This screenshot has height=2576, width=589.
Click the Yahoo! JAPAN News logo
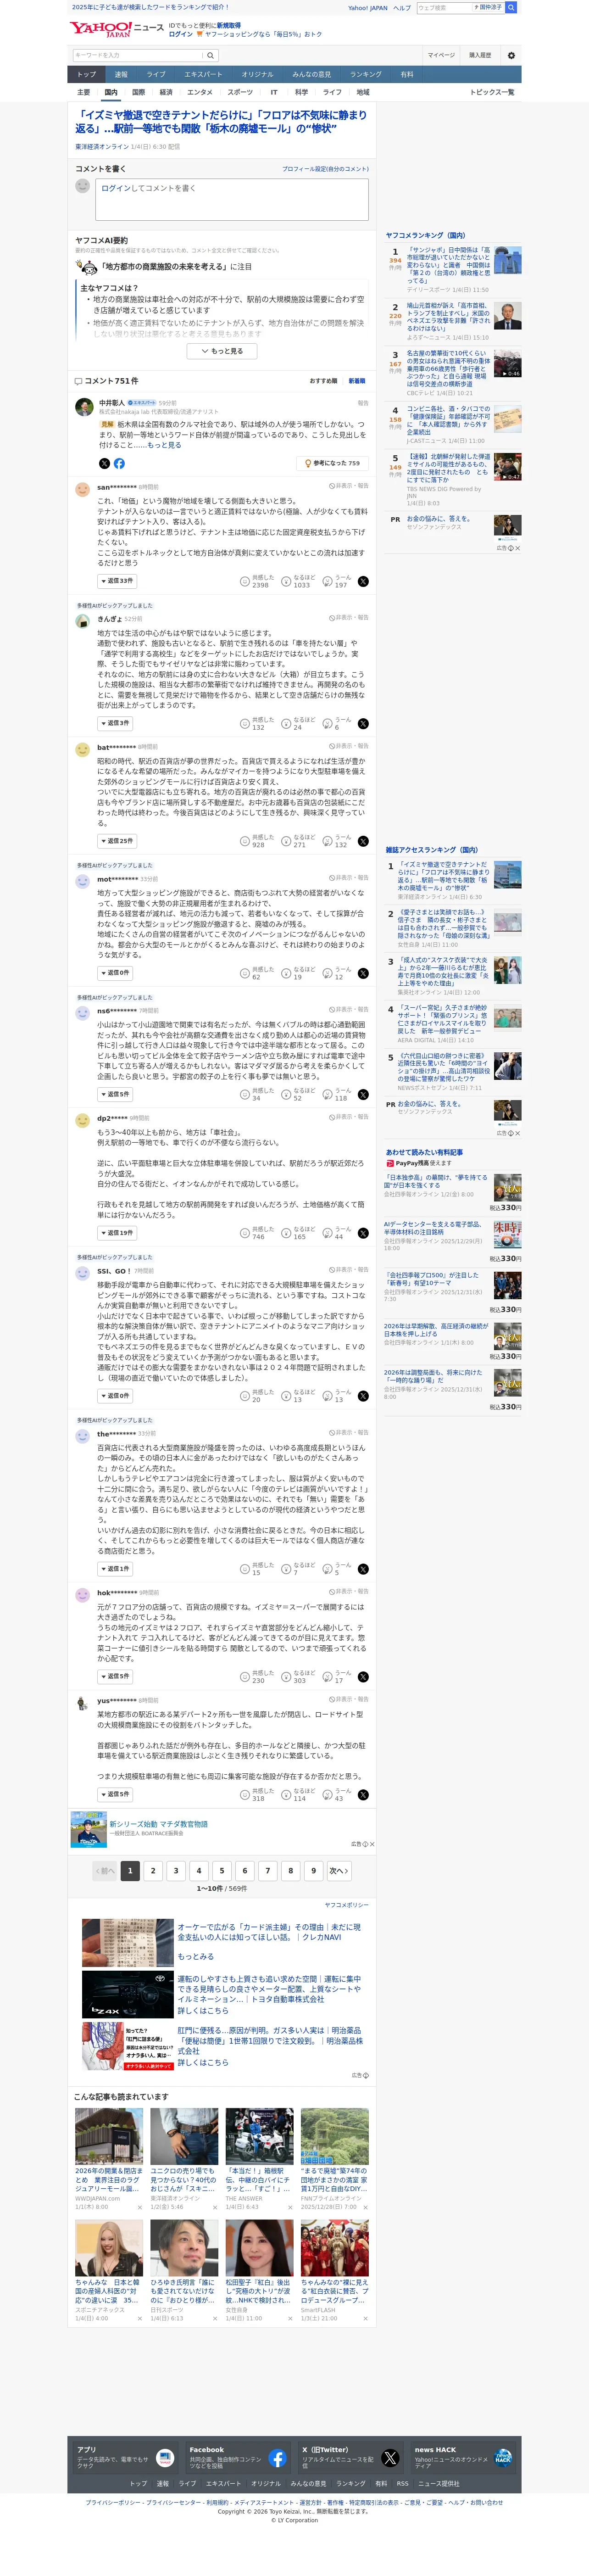[x=117, y=29]
